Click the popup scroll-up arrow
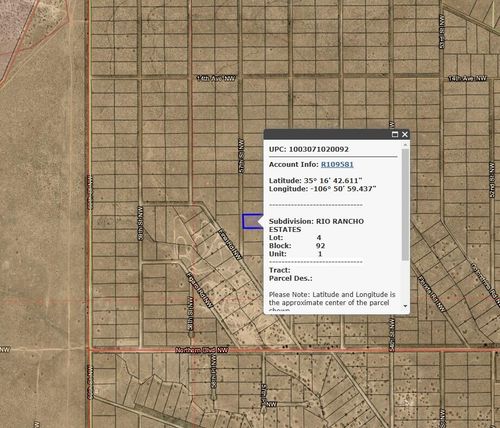This screenshot has height=428, width=500. 405,145
